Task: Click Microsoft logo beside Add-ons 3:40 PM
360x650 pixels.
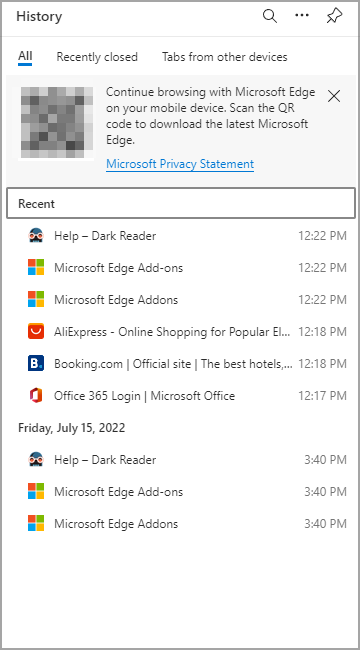Action: (36, 492)
